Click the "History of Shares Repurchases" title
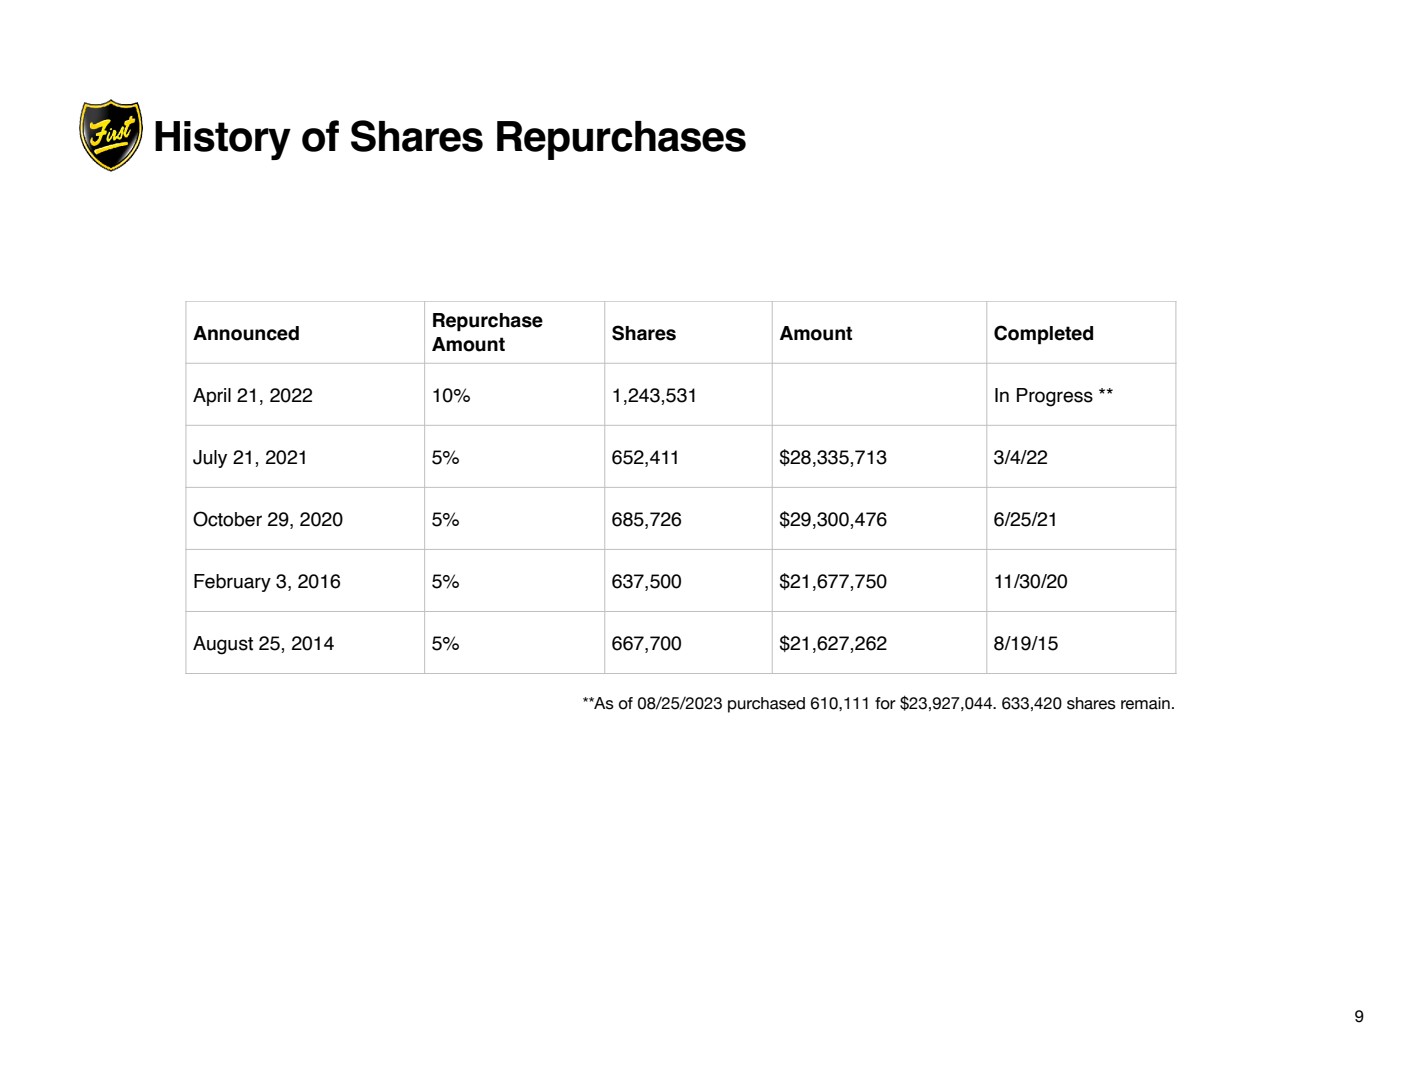Viewport: 1421px width, 1066px height. (449, 137)
